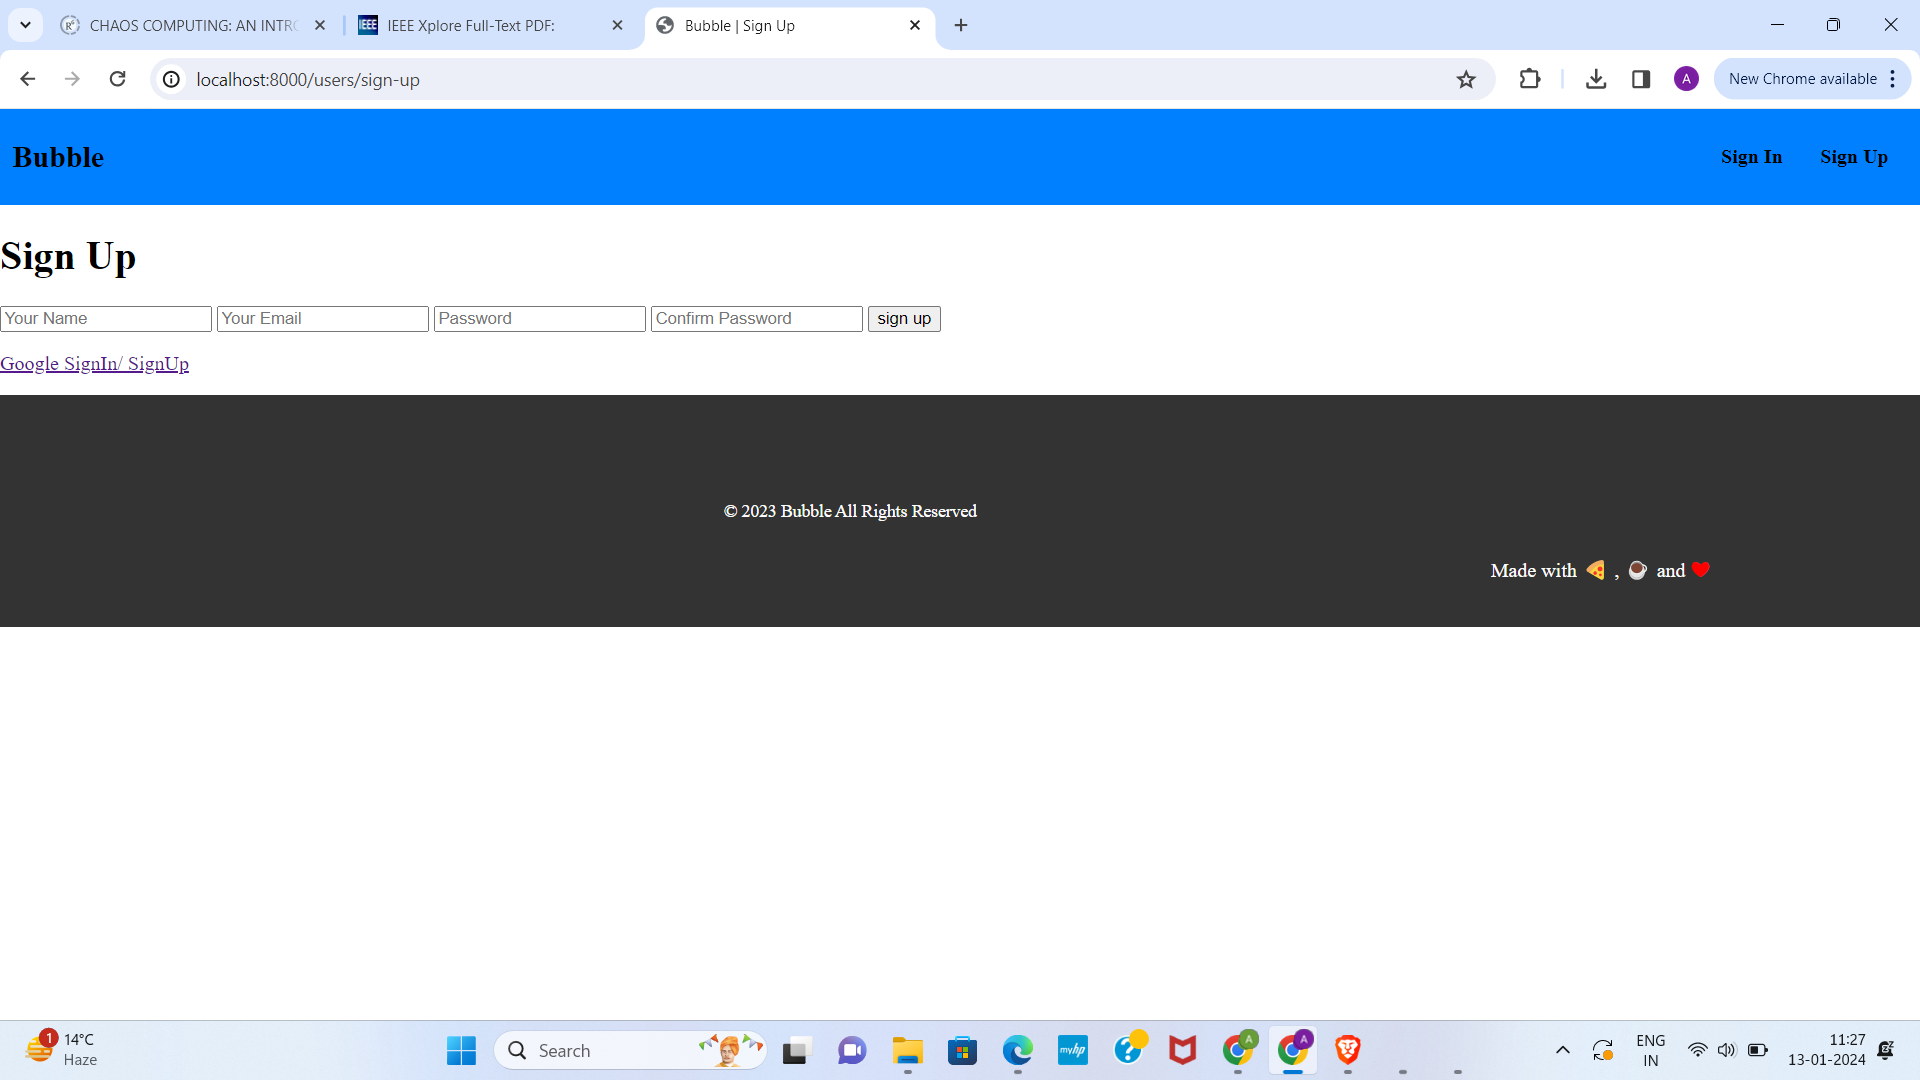Open the tab search dropdown arrow
The width and height of the screenshot is (1920, 1080).
click(x=25, y=25)
